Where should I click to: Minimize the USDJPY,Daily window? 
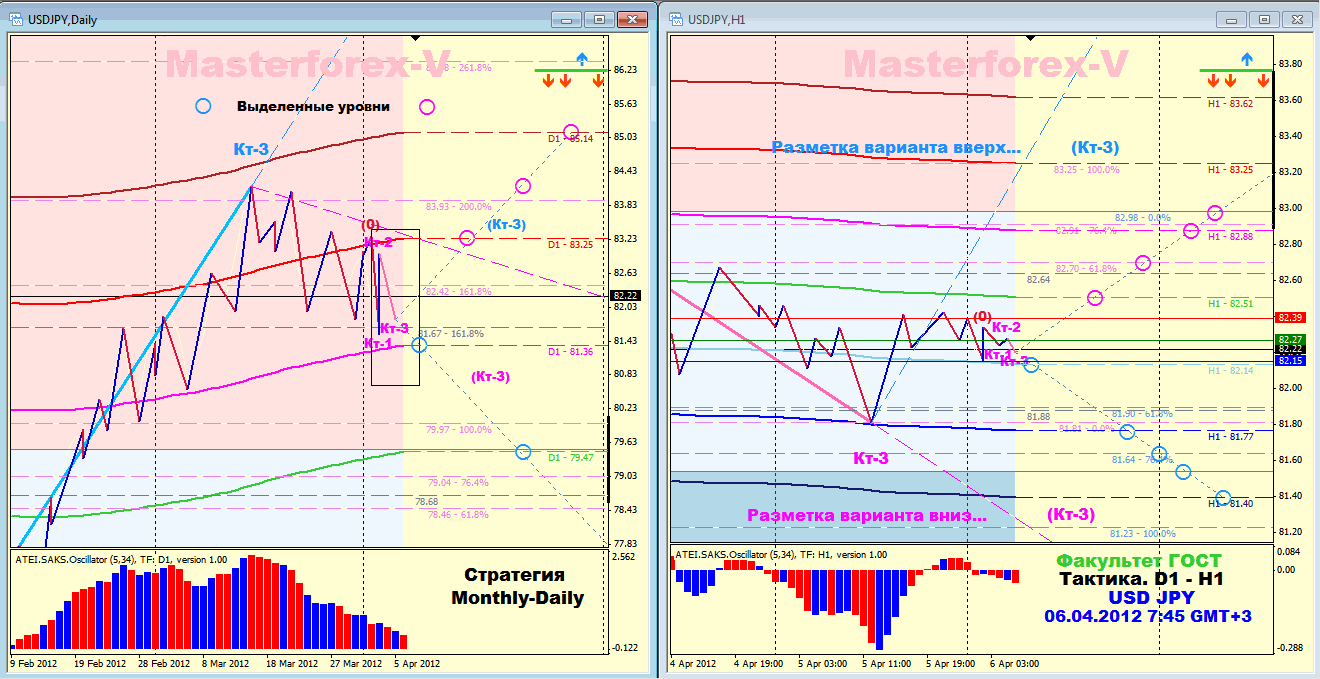click(x=568, y=19)
